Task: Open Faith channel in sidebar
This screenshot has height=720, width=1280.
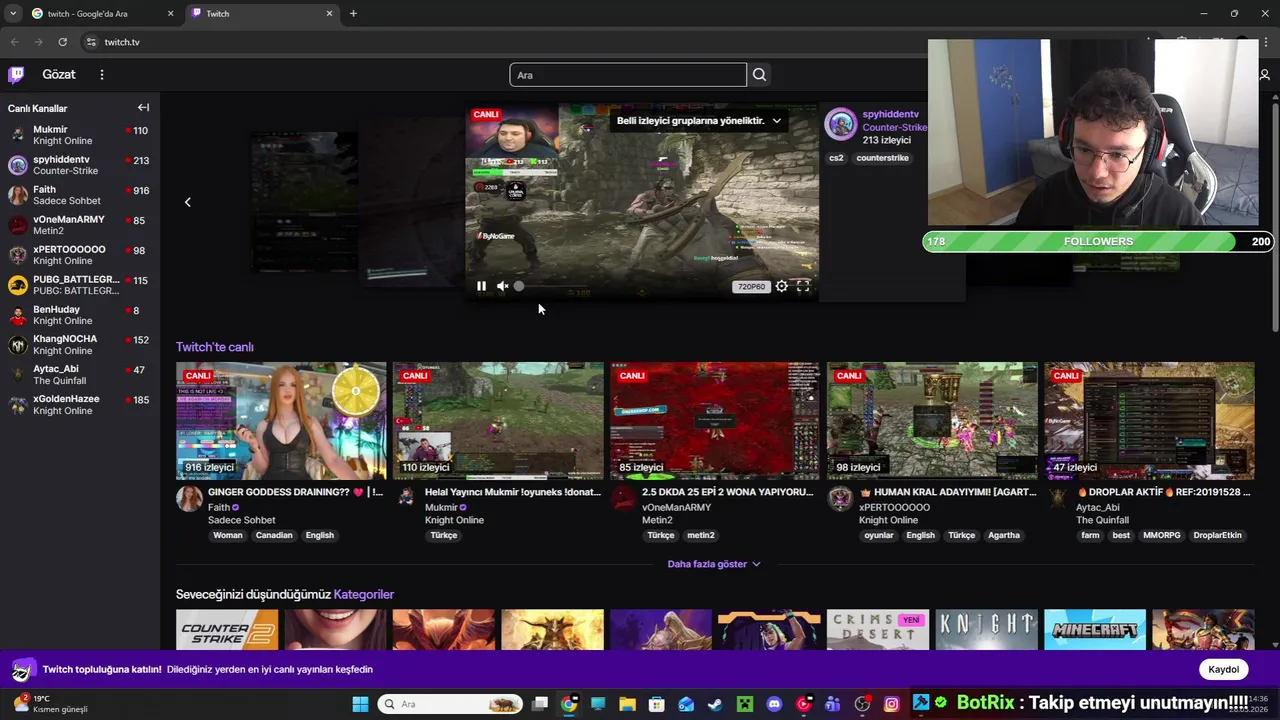Action: coord(80,195)
